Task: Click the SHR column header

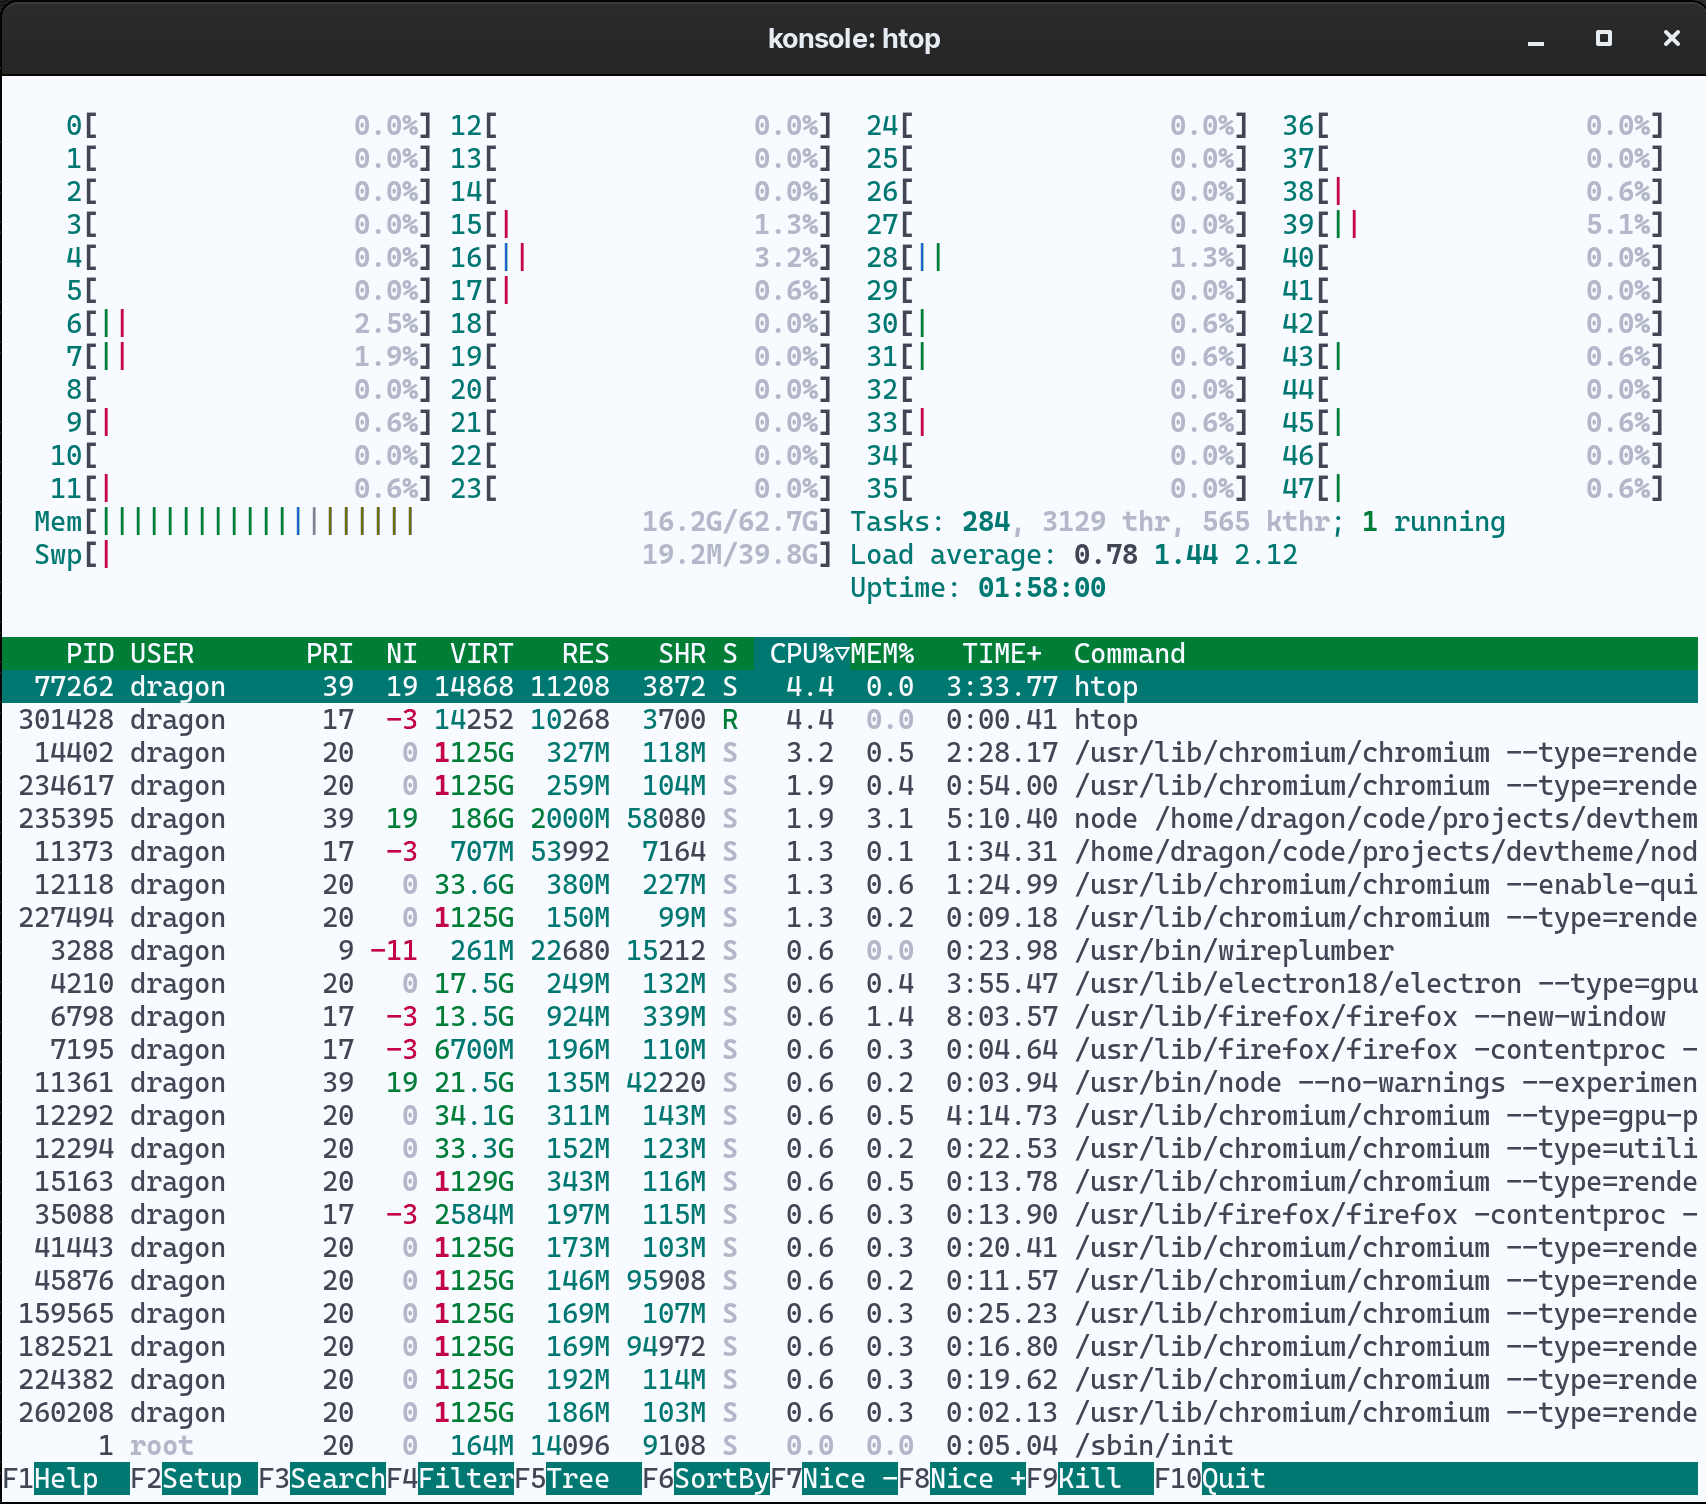Action: tap(682, 654)
